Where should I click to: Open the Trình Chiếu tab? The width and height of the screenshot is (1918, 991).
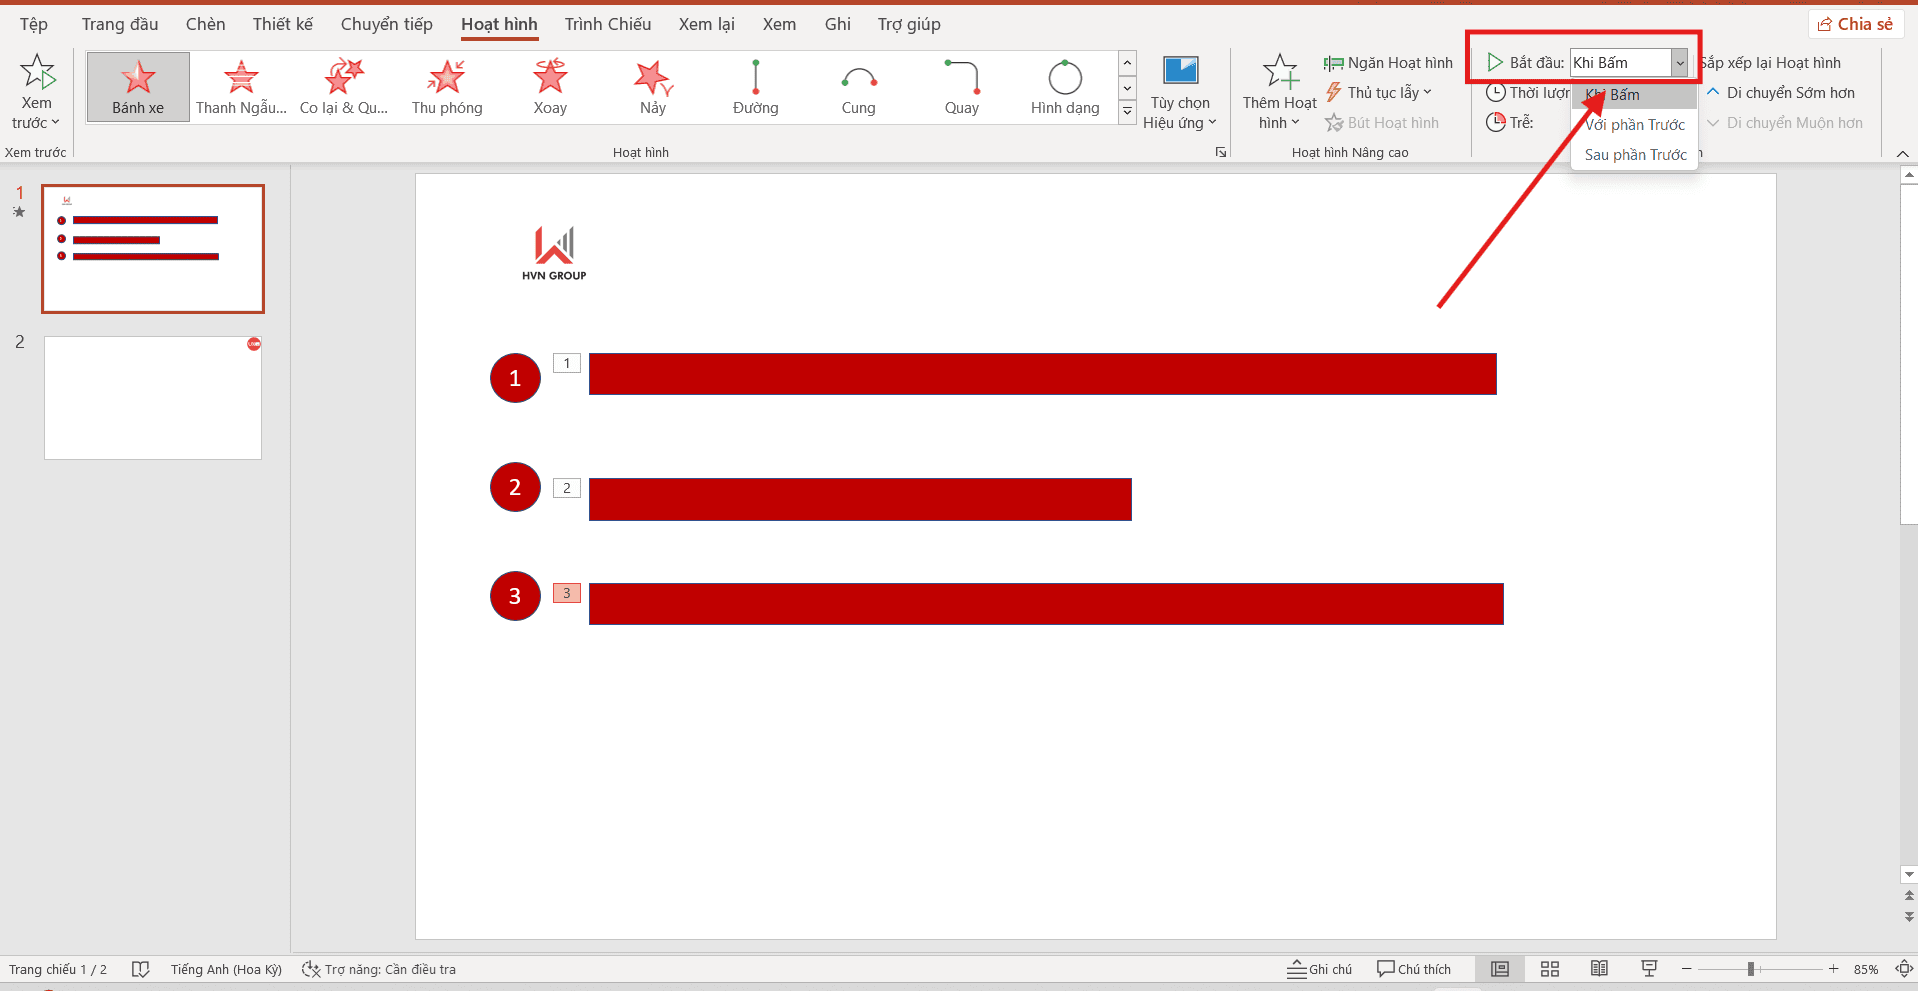pos(607,24)
